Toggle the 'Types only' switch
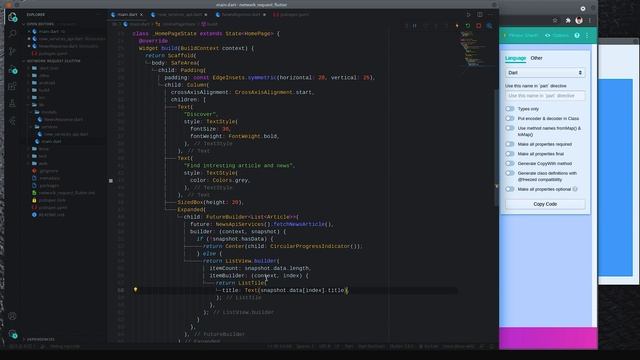The image size is (640, 360). 510,109
